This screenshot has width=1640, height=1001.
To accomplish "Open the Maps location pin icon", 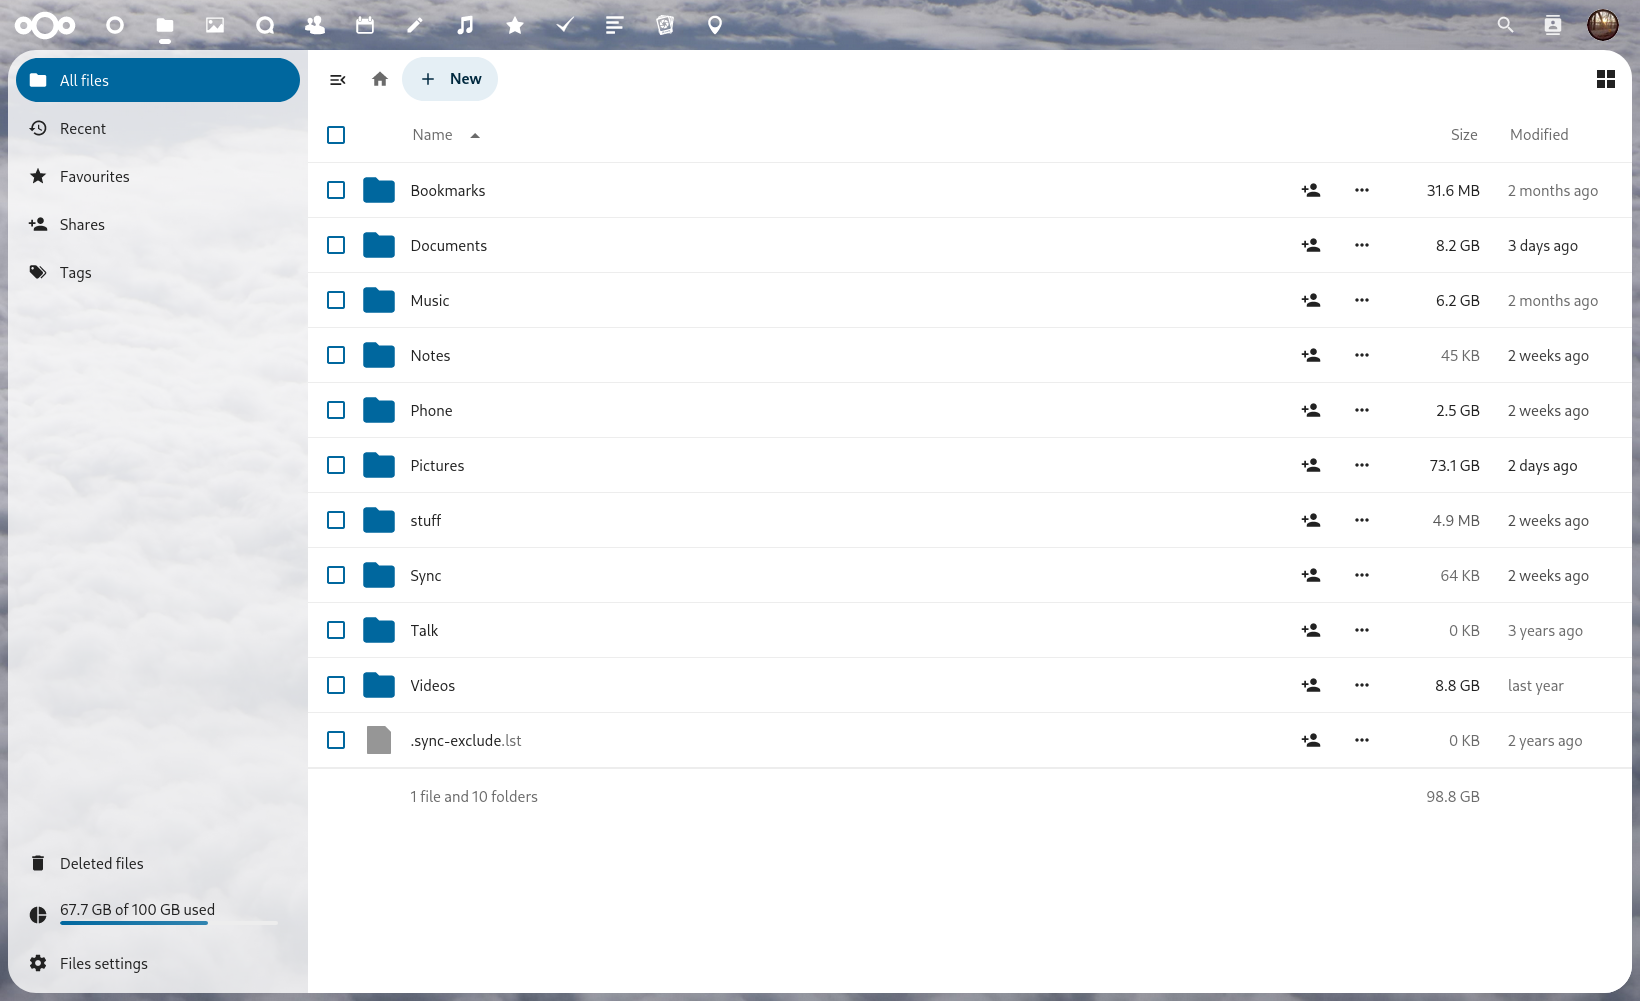I will click(715, 25).
